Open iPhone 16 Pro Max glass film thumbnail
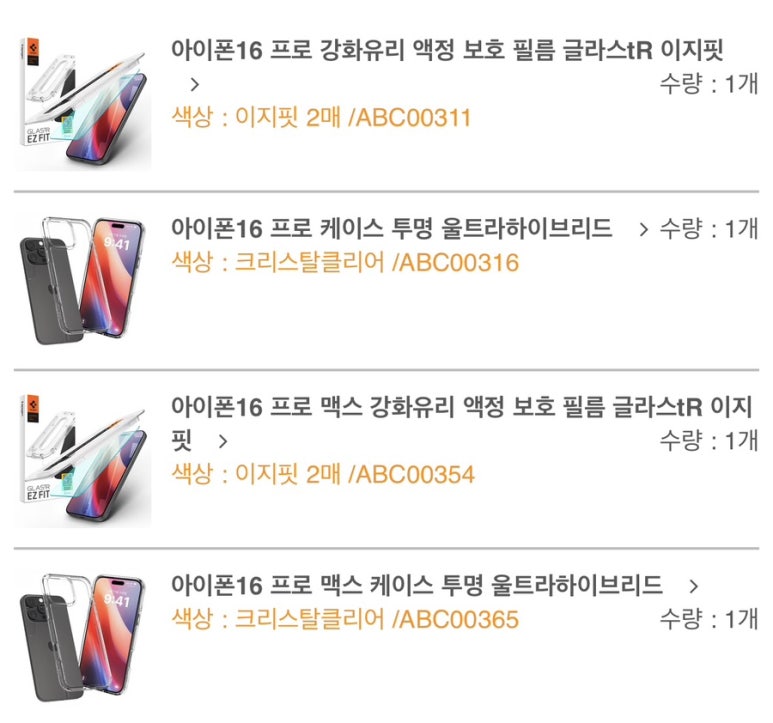The image size is (773, 723). coord(83,460)
